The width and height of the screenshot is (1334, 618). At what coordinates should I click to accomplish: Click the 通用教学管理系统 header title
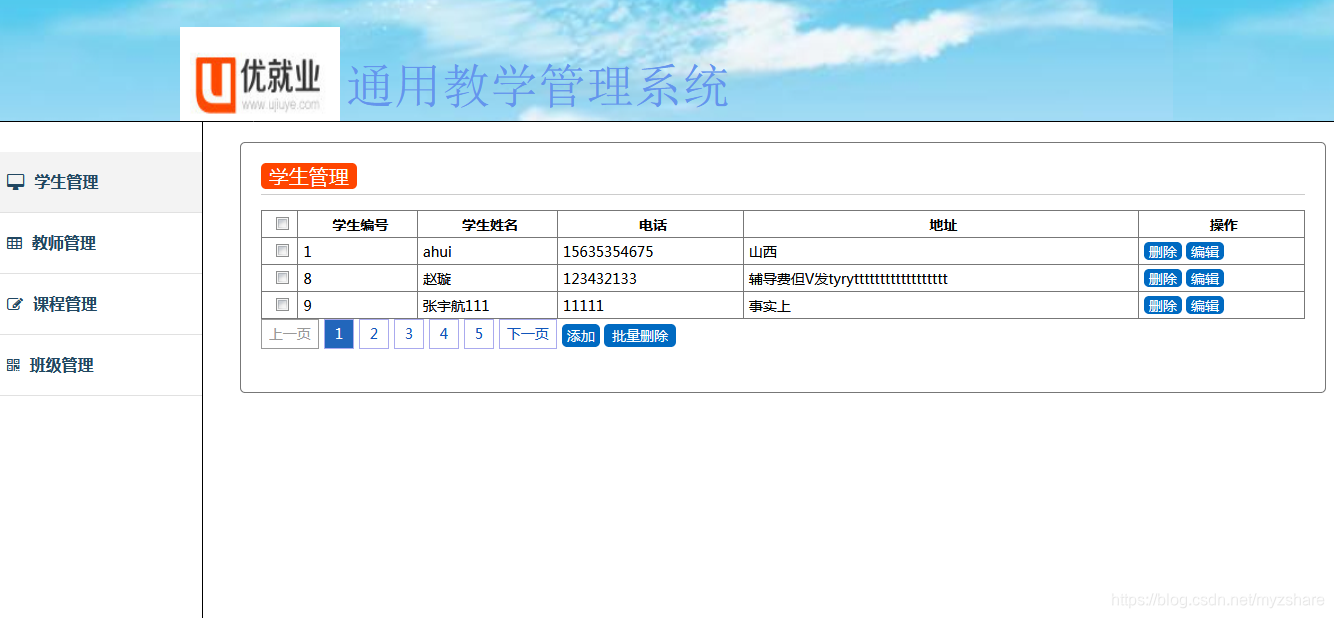[538, 86]
